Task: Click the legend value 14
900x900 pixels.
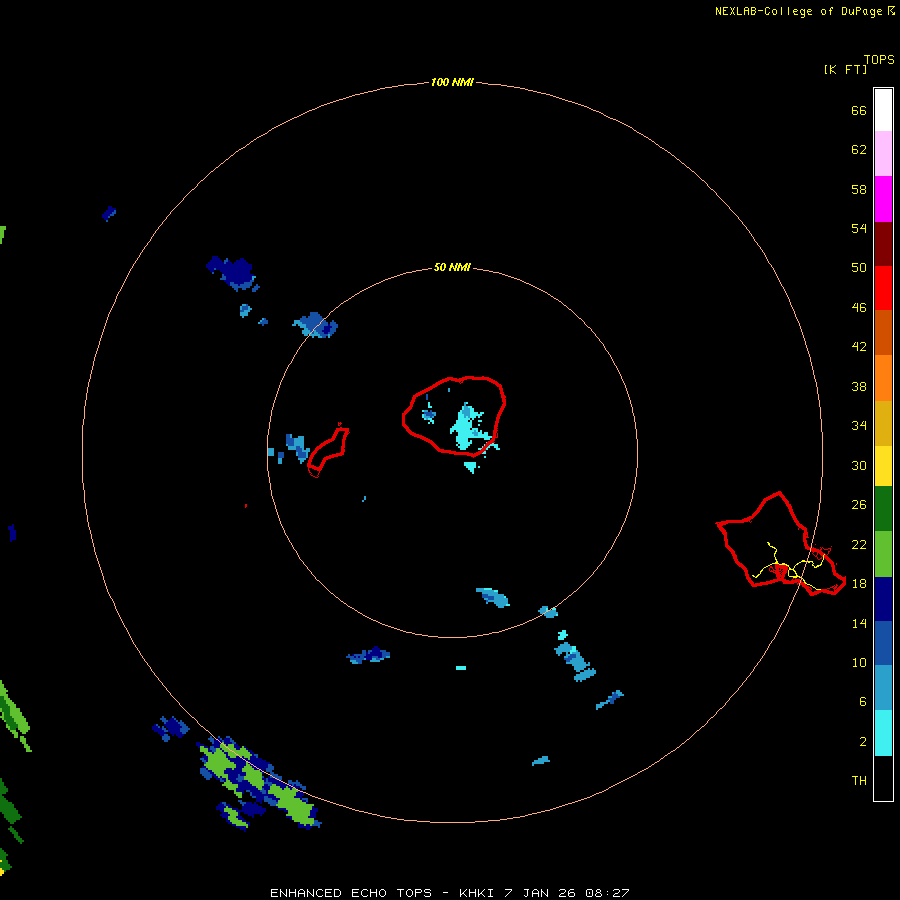Action: [x=859, y=623]
